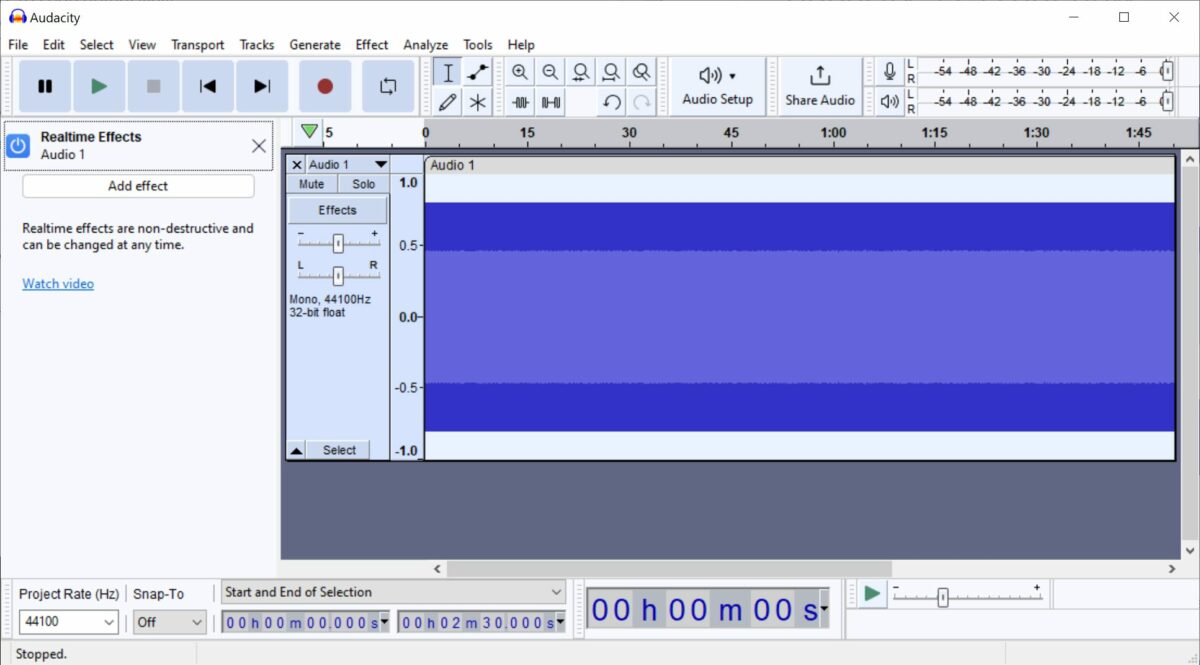
Task: Click the Undo icon
Action: pos(612,101)
